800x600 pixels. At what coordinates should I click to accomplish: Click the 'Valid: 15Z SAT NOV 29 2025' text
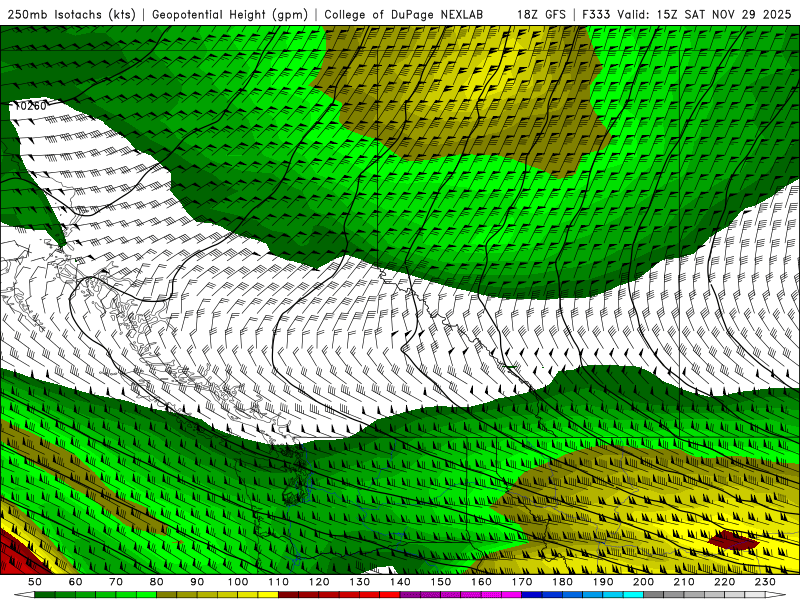click(x=704, y=14)
